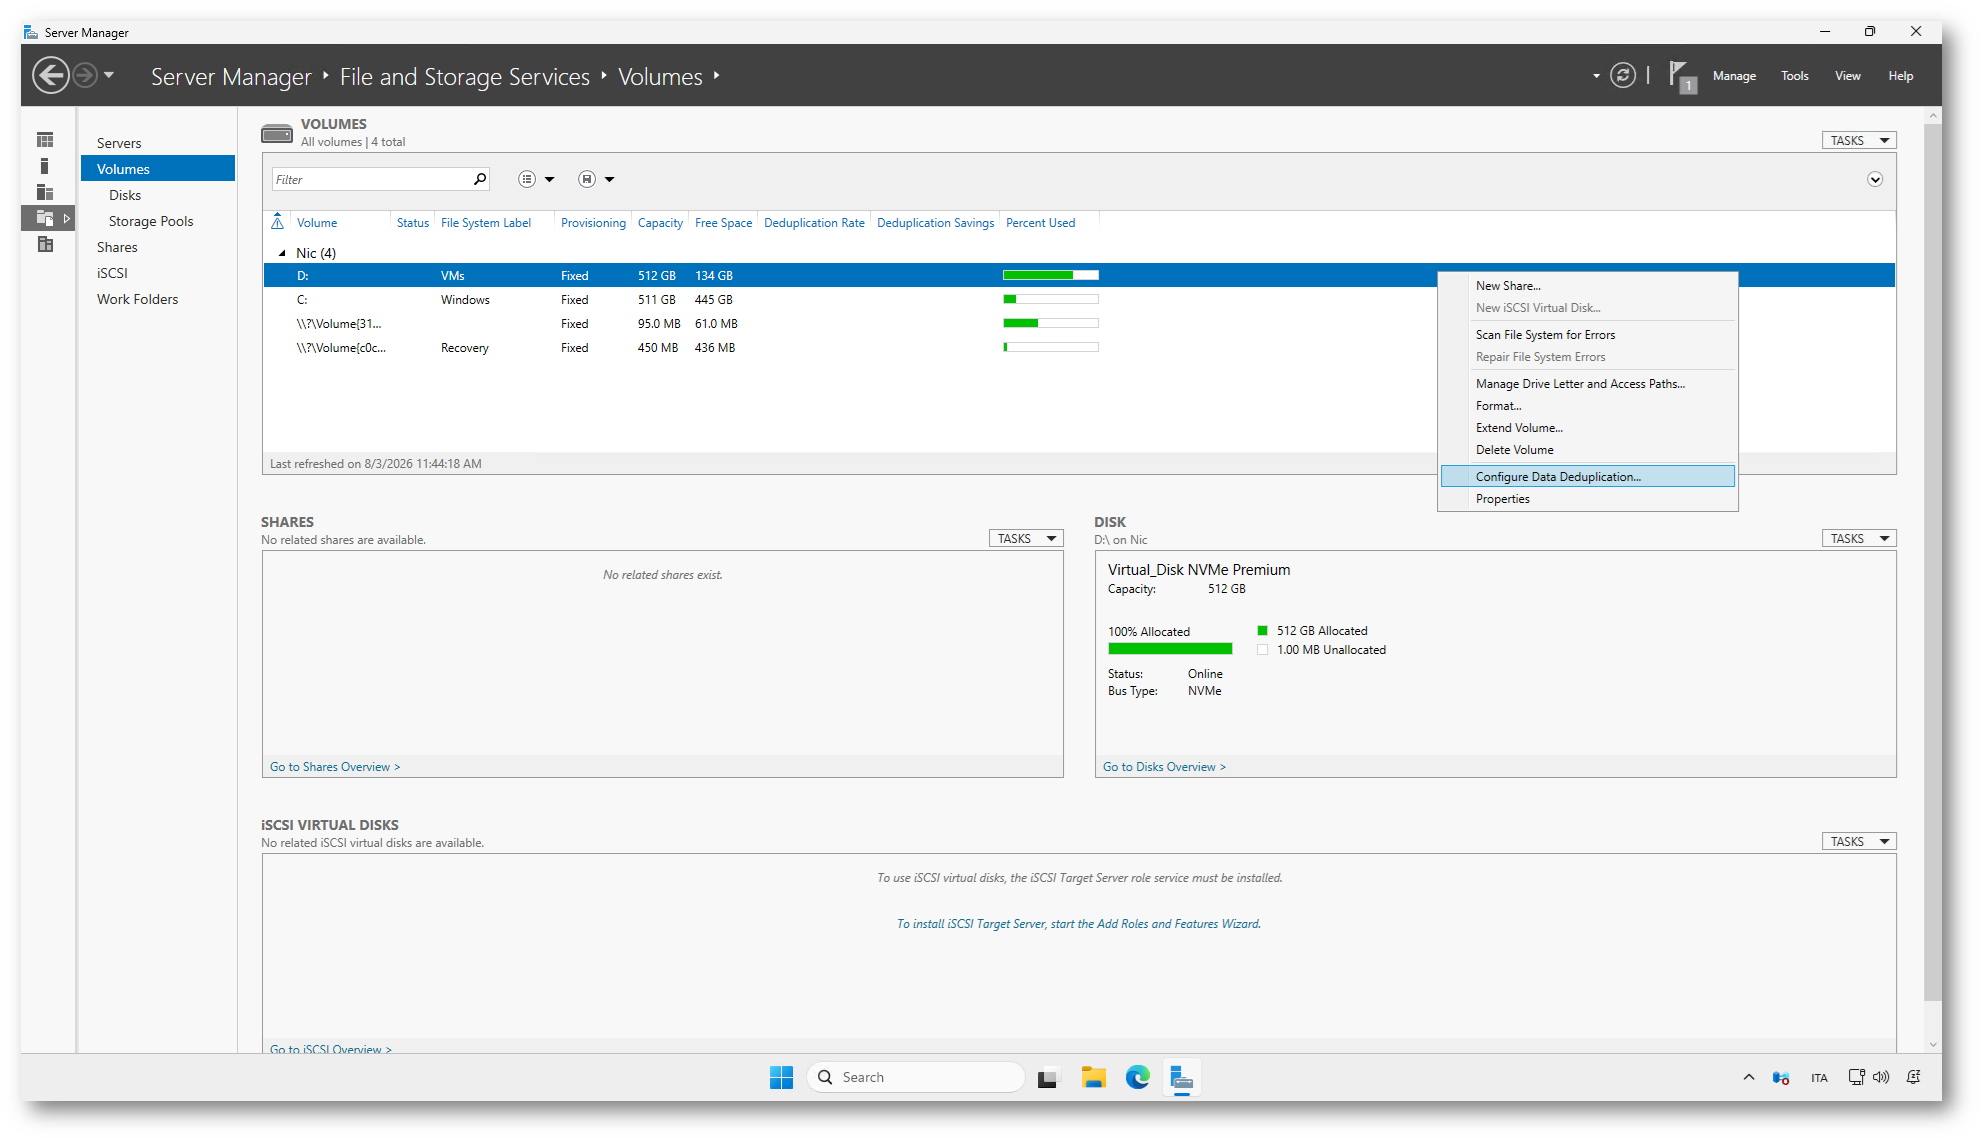
Task: Open the View menu
Action: coord(1847,76)
